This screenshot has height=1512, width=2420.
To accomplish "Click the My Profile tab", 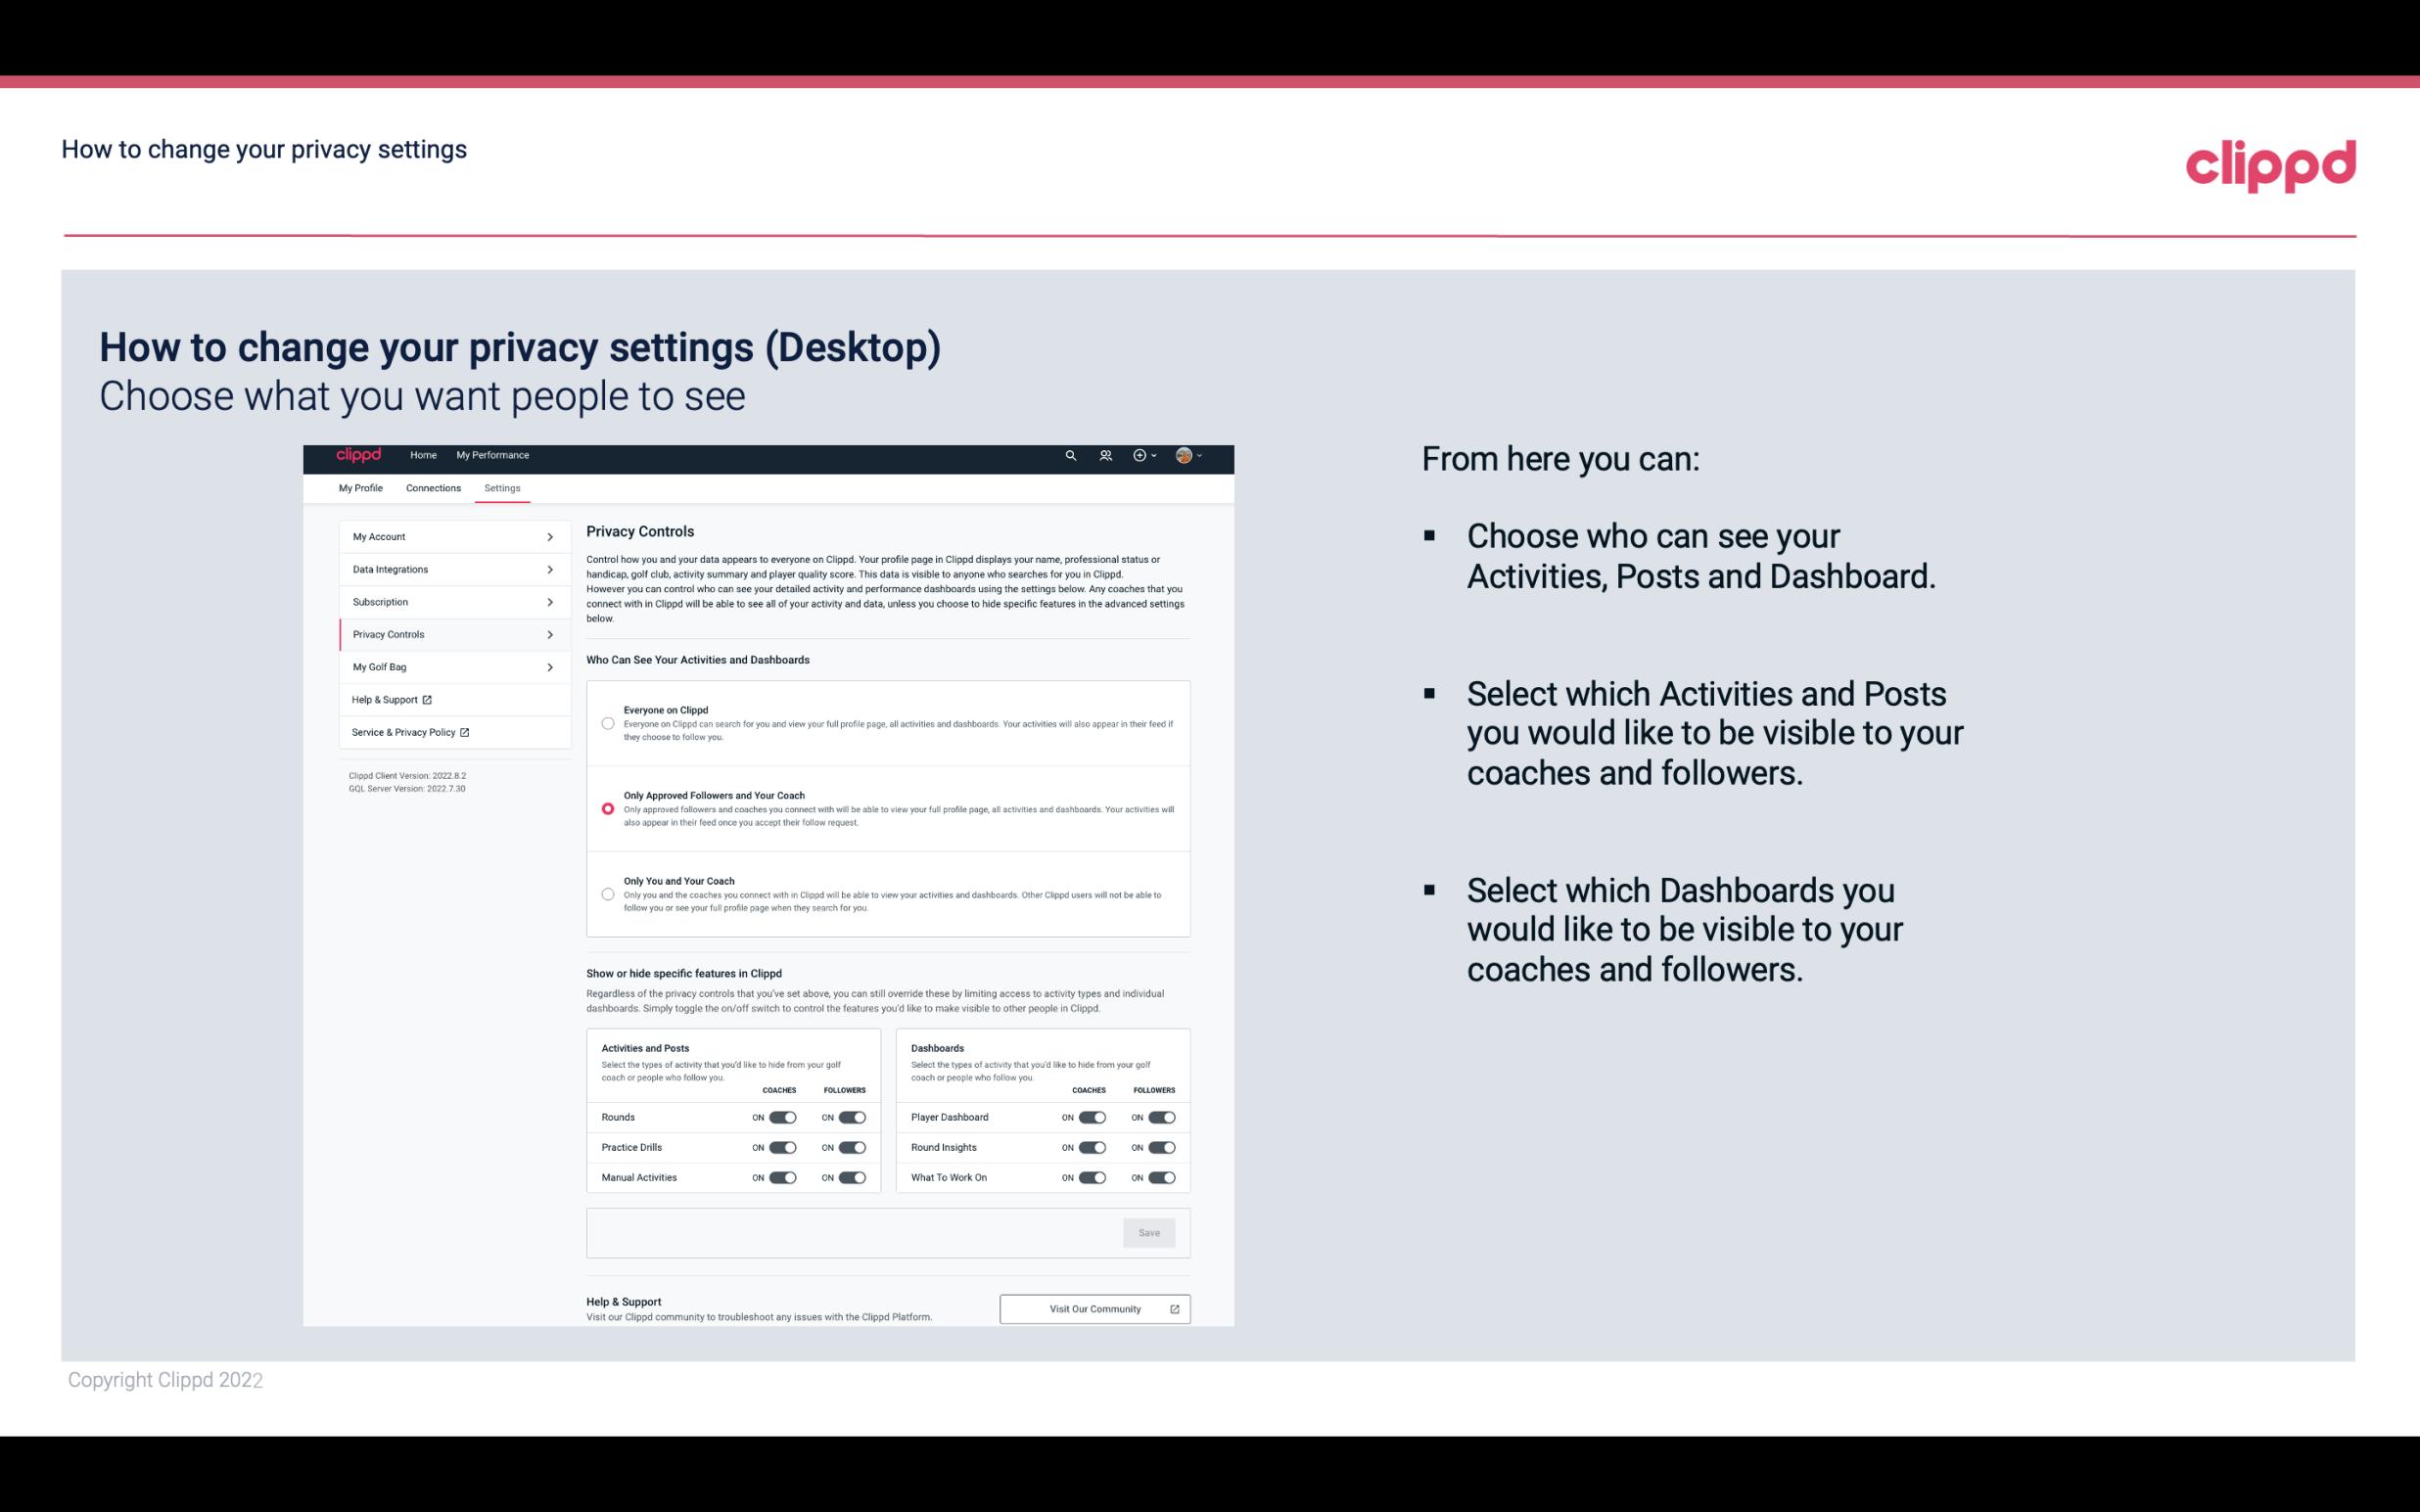I will pos(360,487).
